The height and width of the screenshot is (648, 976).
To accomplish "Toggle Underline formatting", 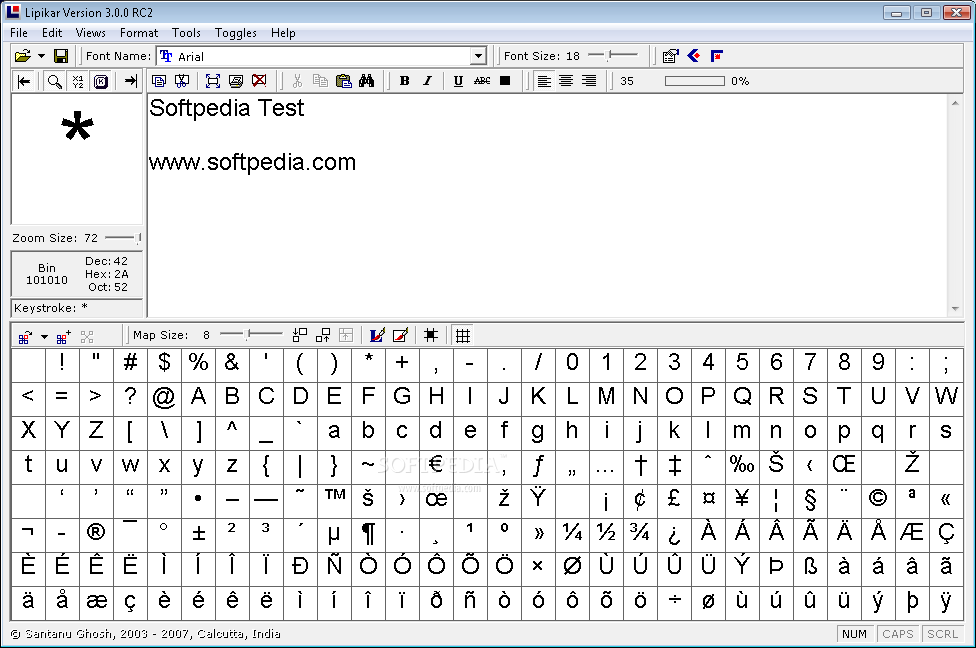I will click(459, 81).
